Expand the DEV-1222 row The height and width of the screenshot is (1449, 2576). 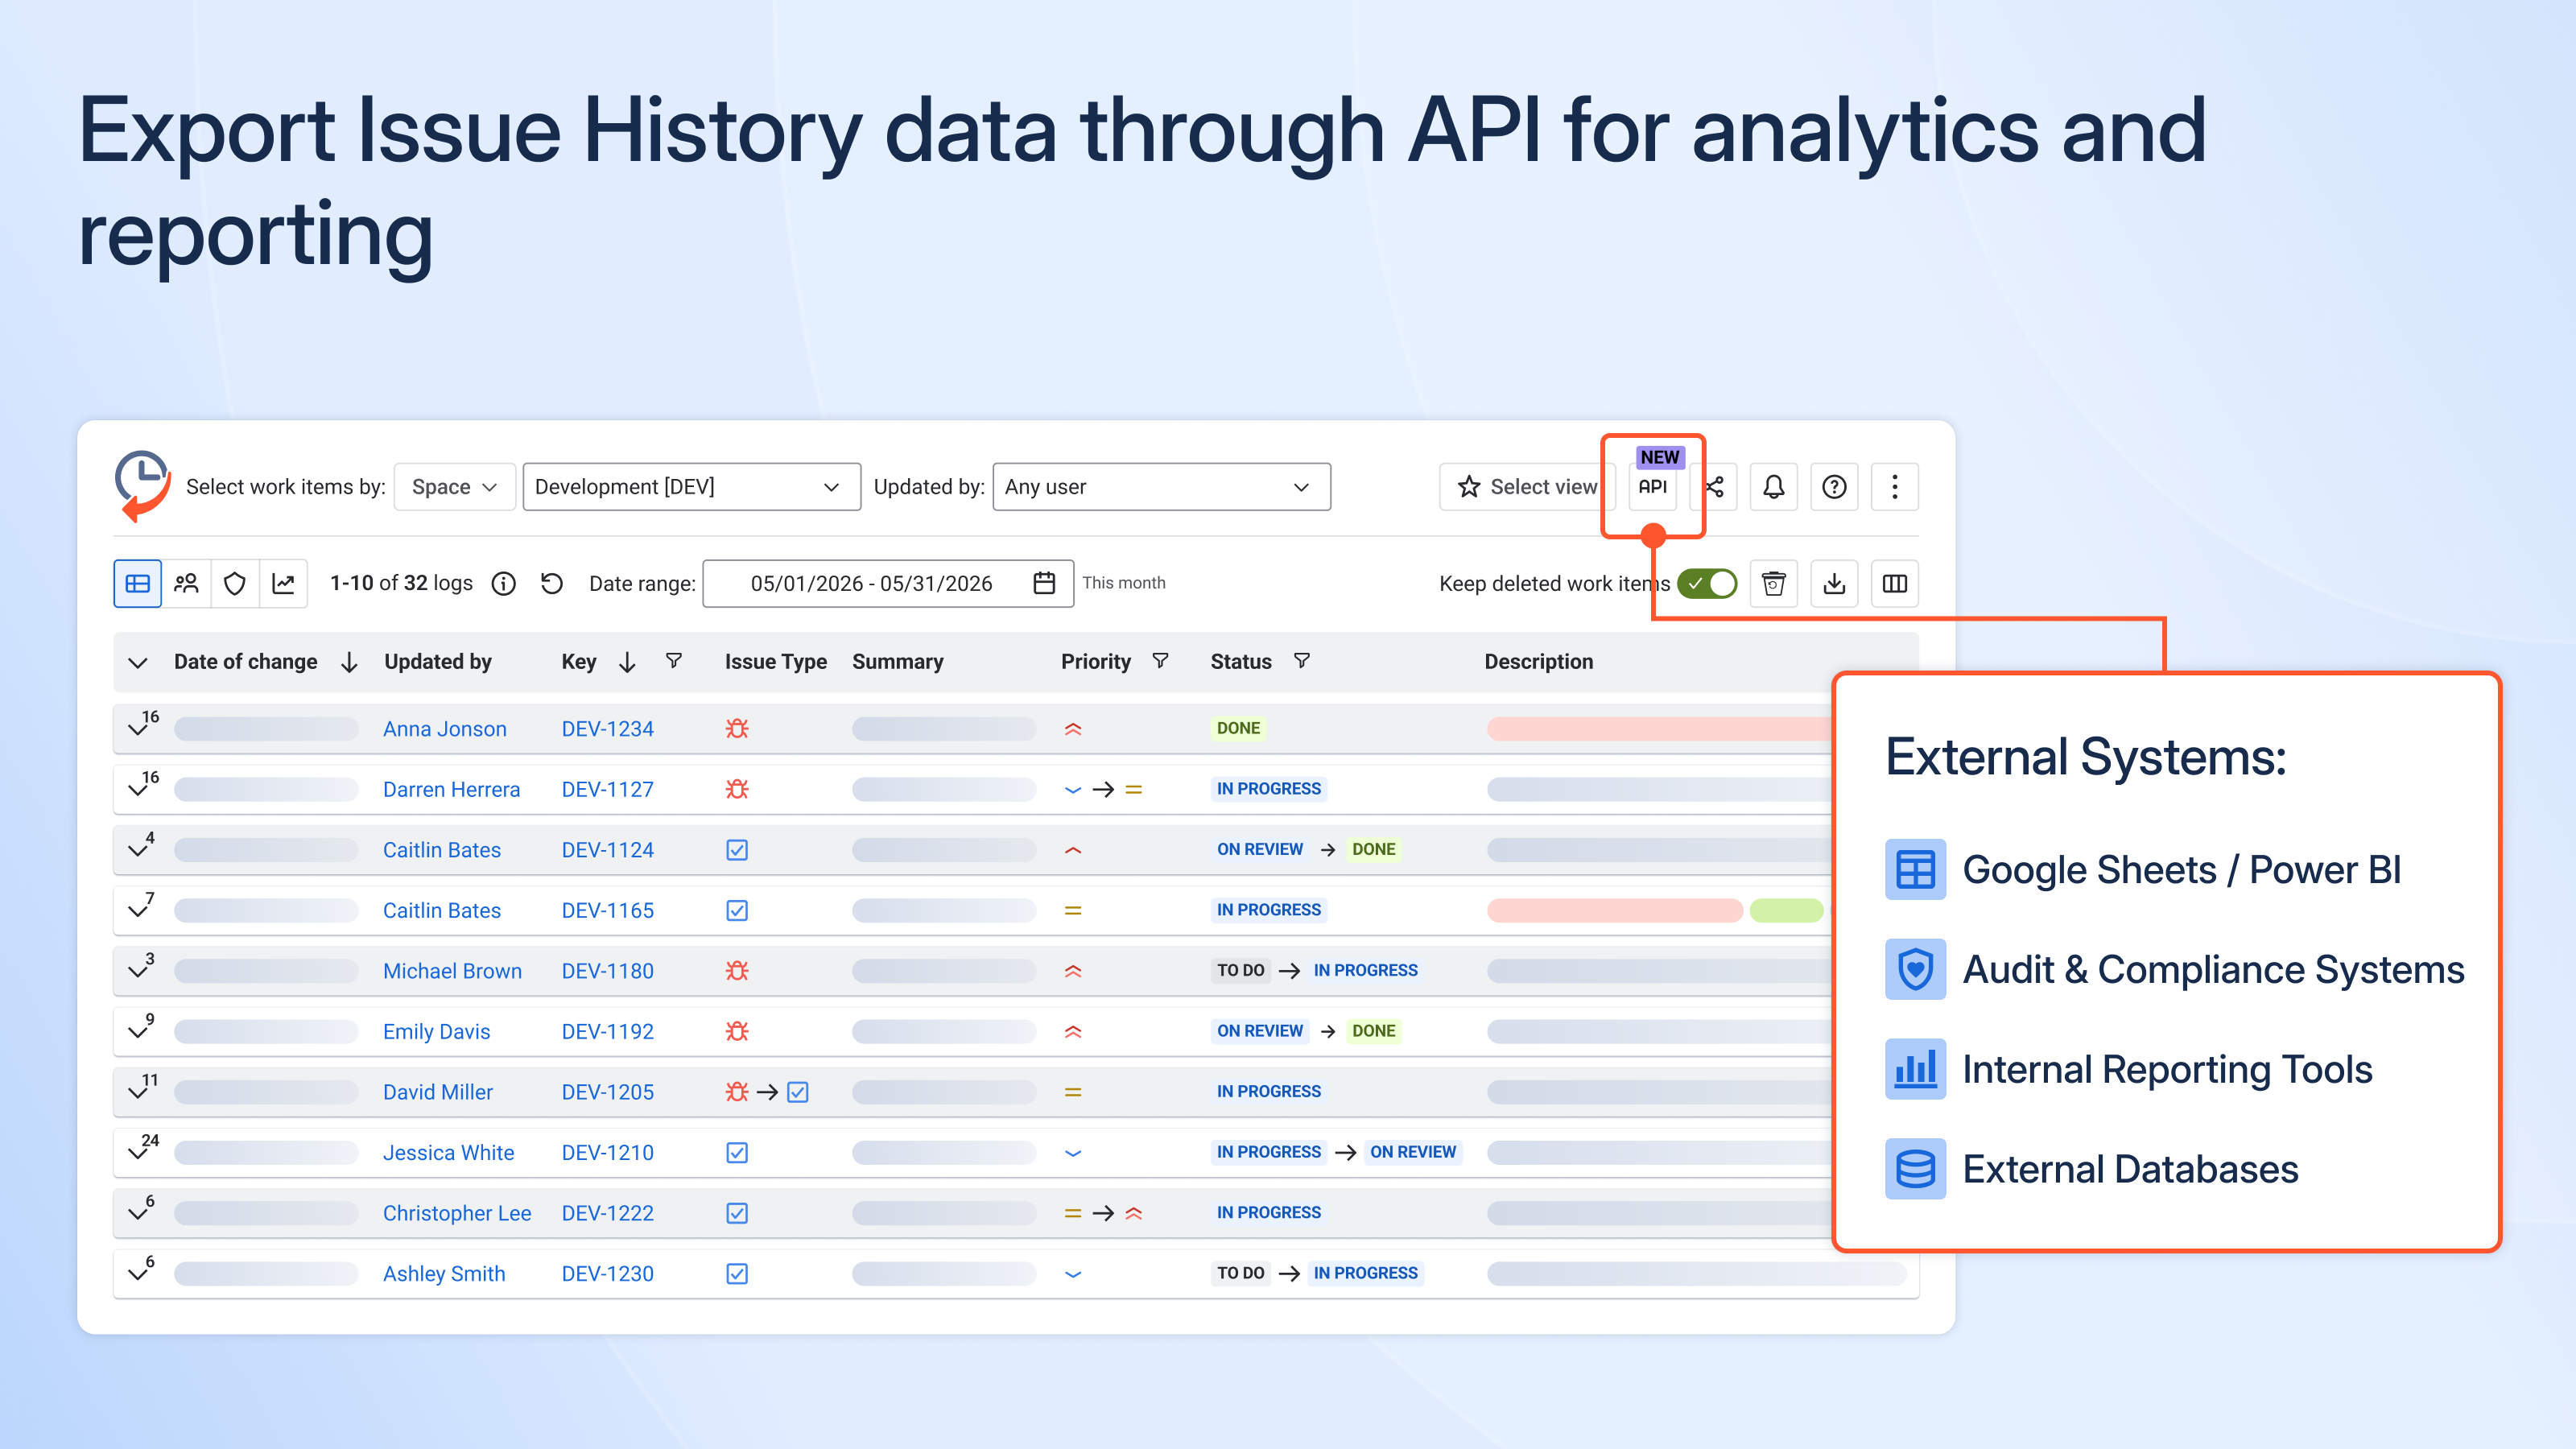click(x=139, y=1212)
